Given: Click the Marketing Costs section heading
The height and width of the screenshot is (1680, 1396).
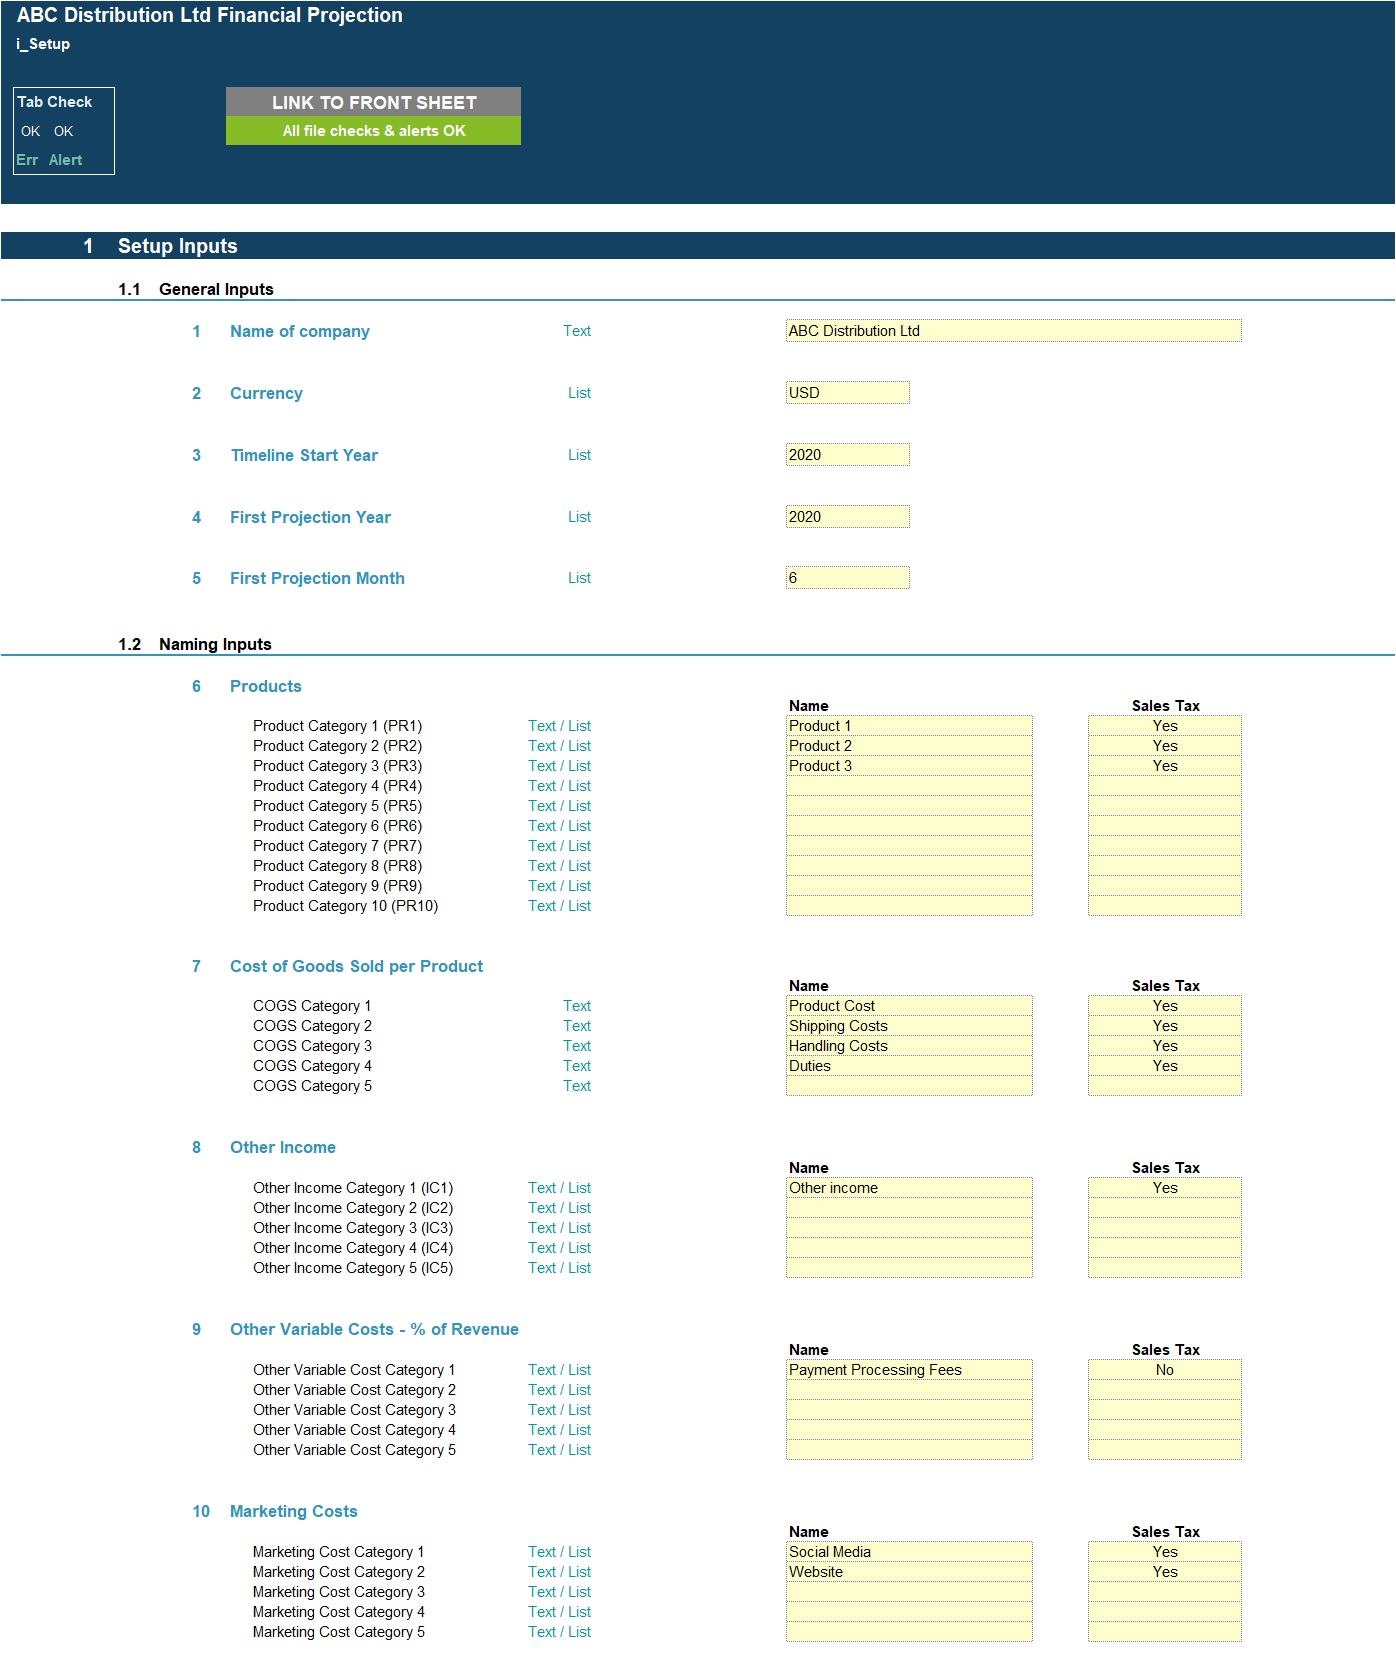Looking at the screenshot, I should pyautogui.click(x=294, y=1511).
